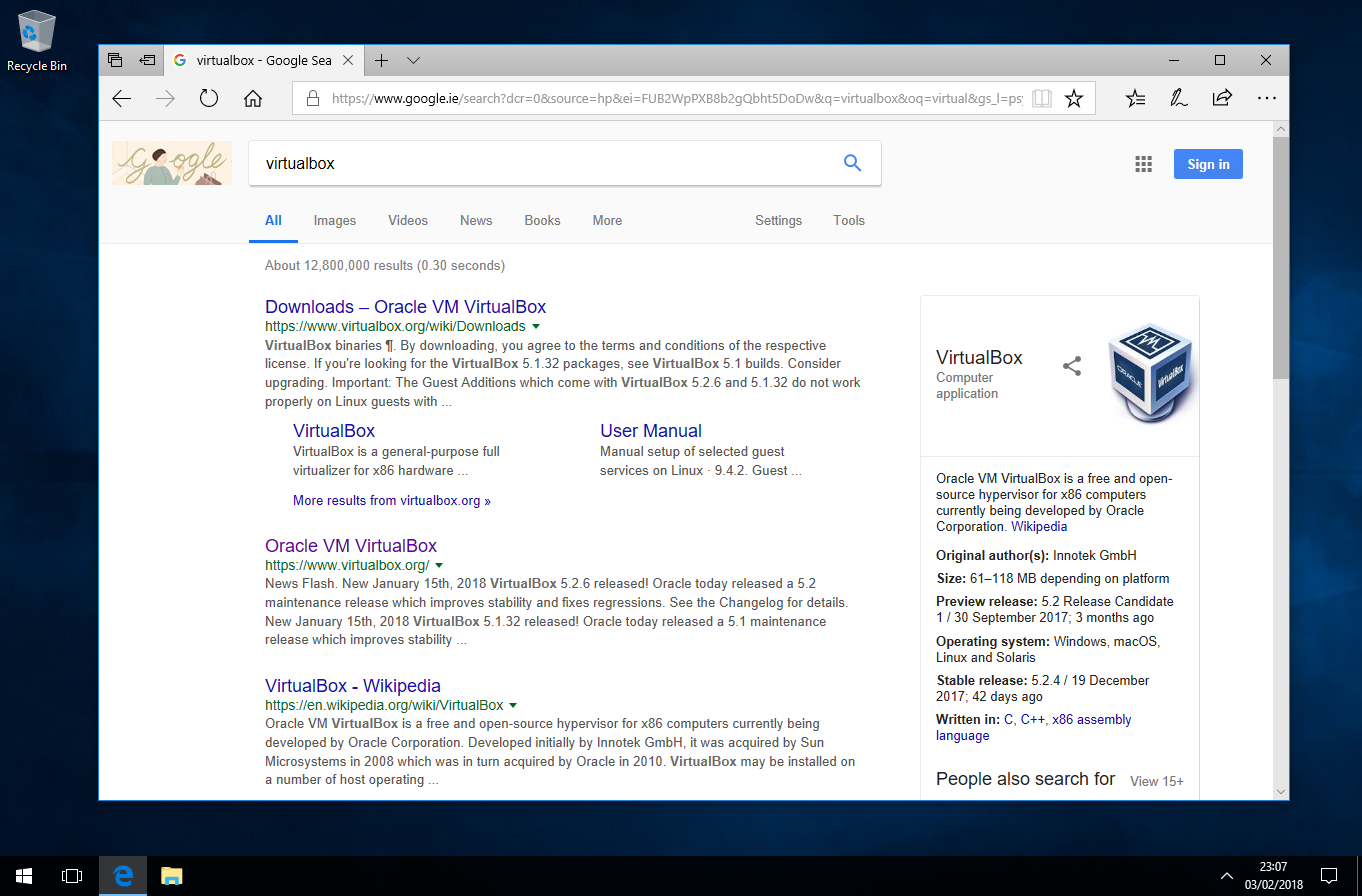Open search Tools option
The image size is (1362, 896).
pos(849,221)
